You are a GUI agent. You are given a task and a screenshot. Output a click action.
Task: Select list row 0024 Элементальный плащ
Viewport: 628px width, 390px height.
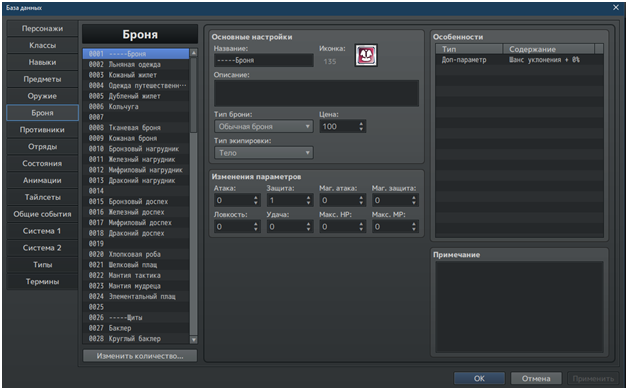click(x=136, y=296)
